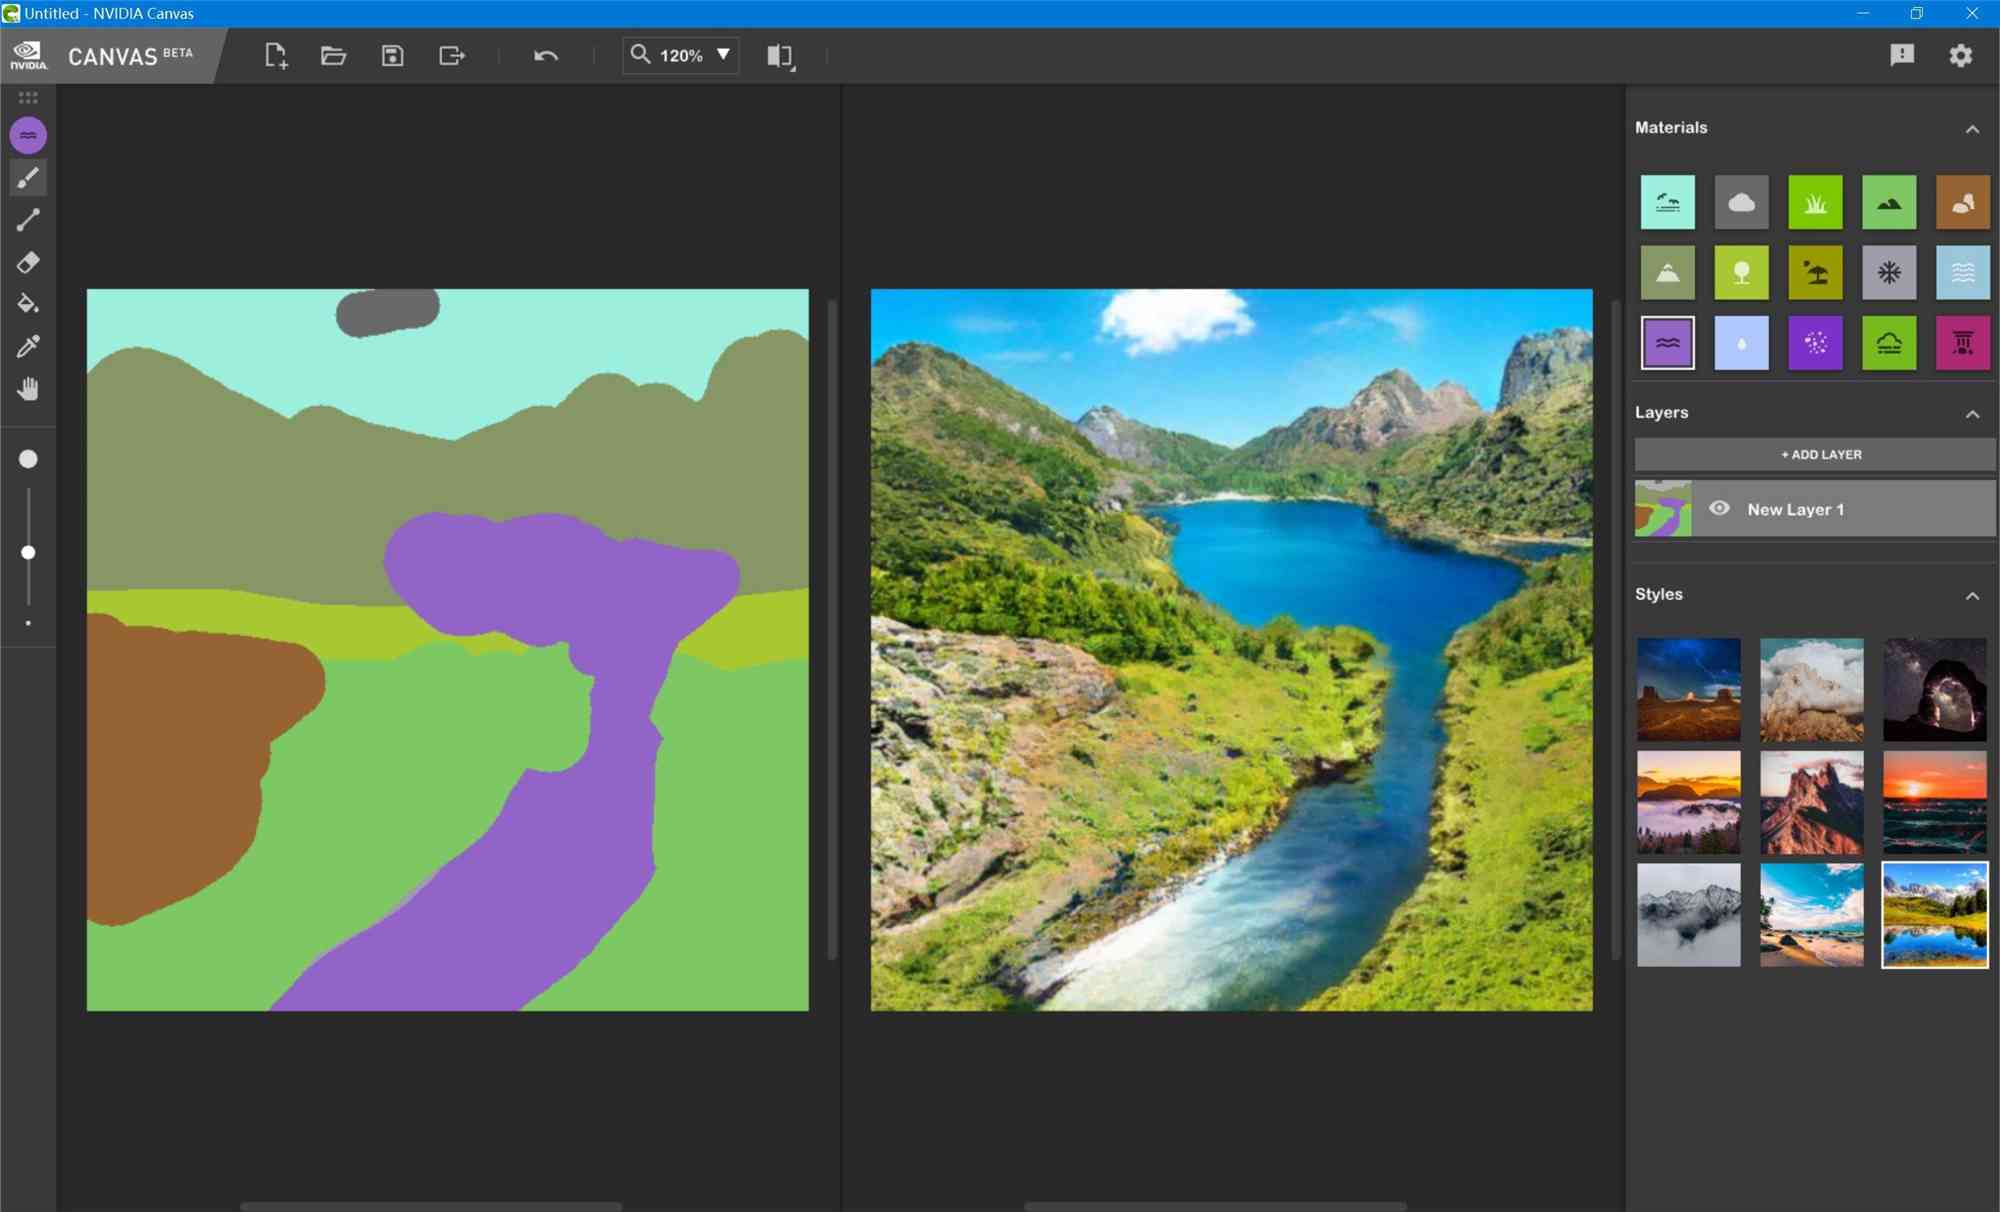Select the Eraser tool
The image size is (2000, 1212).
coord(29,262)
